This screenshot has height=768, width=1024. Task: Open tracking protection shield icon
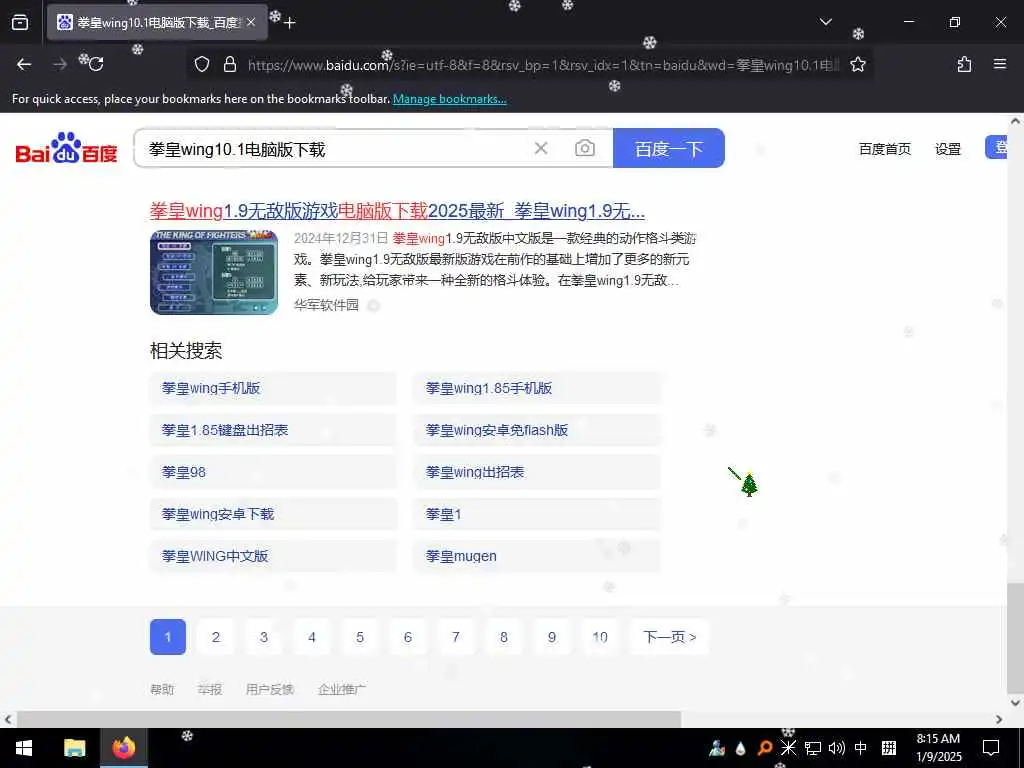[202, 64]
